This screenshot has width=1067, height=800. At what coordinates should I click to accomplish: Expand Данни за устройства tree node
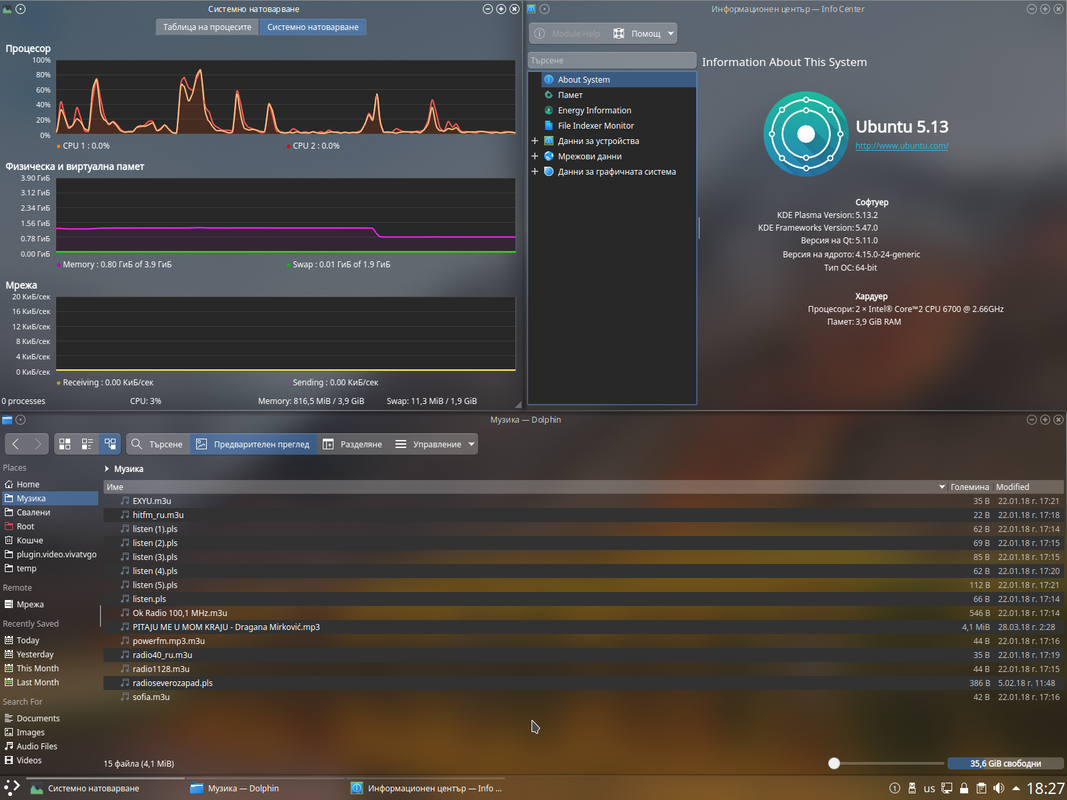[x=535, y=141]
